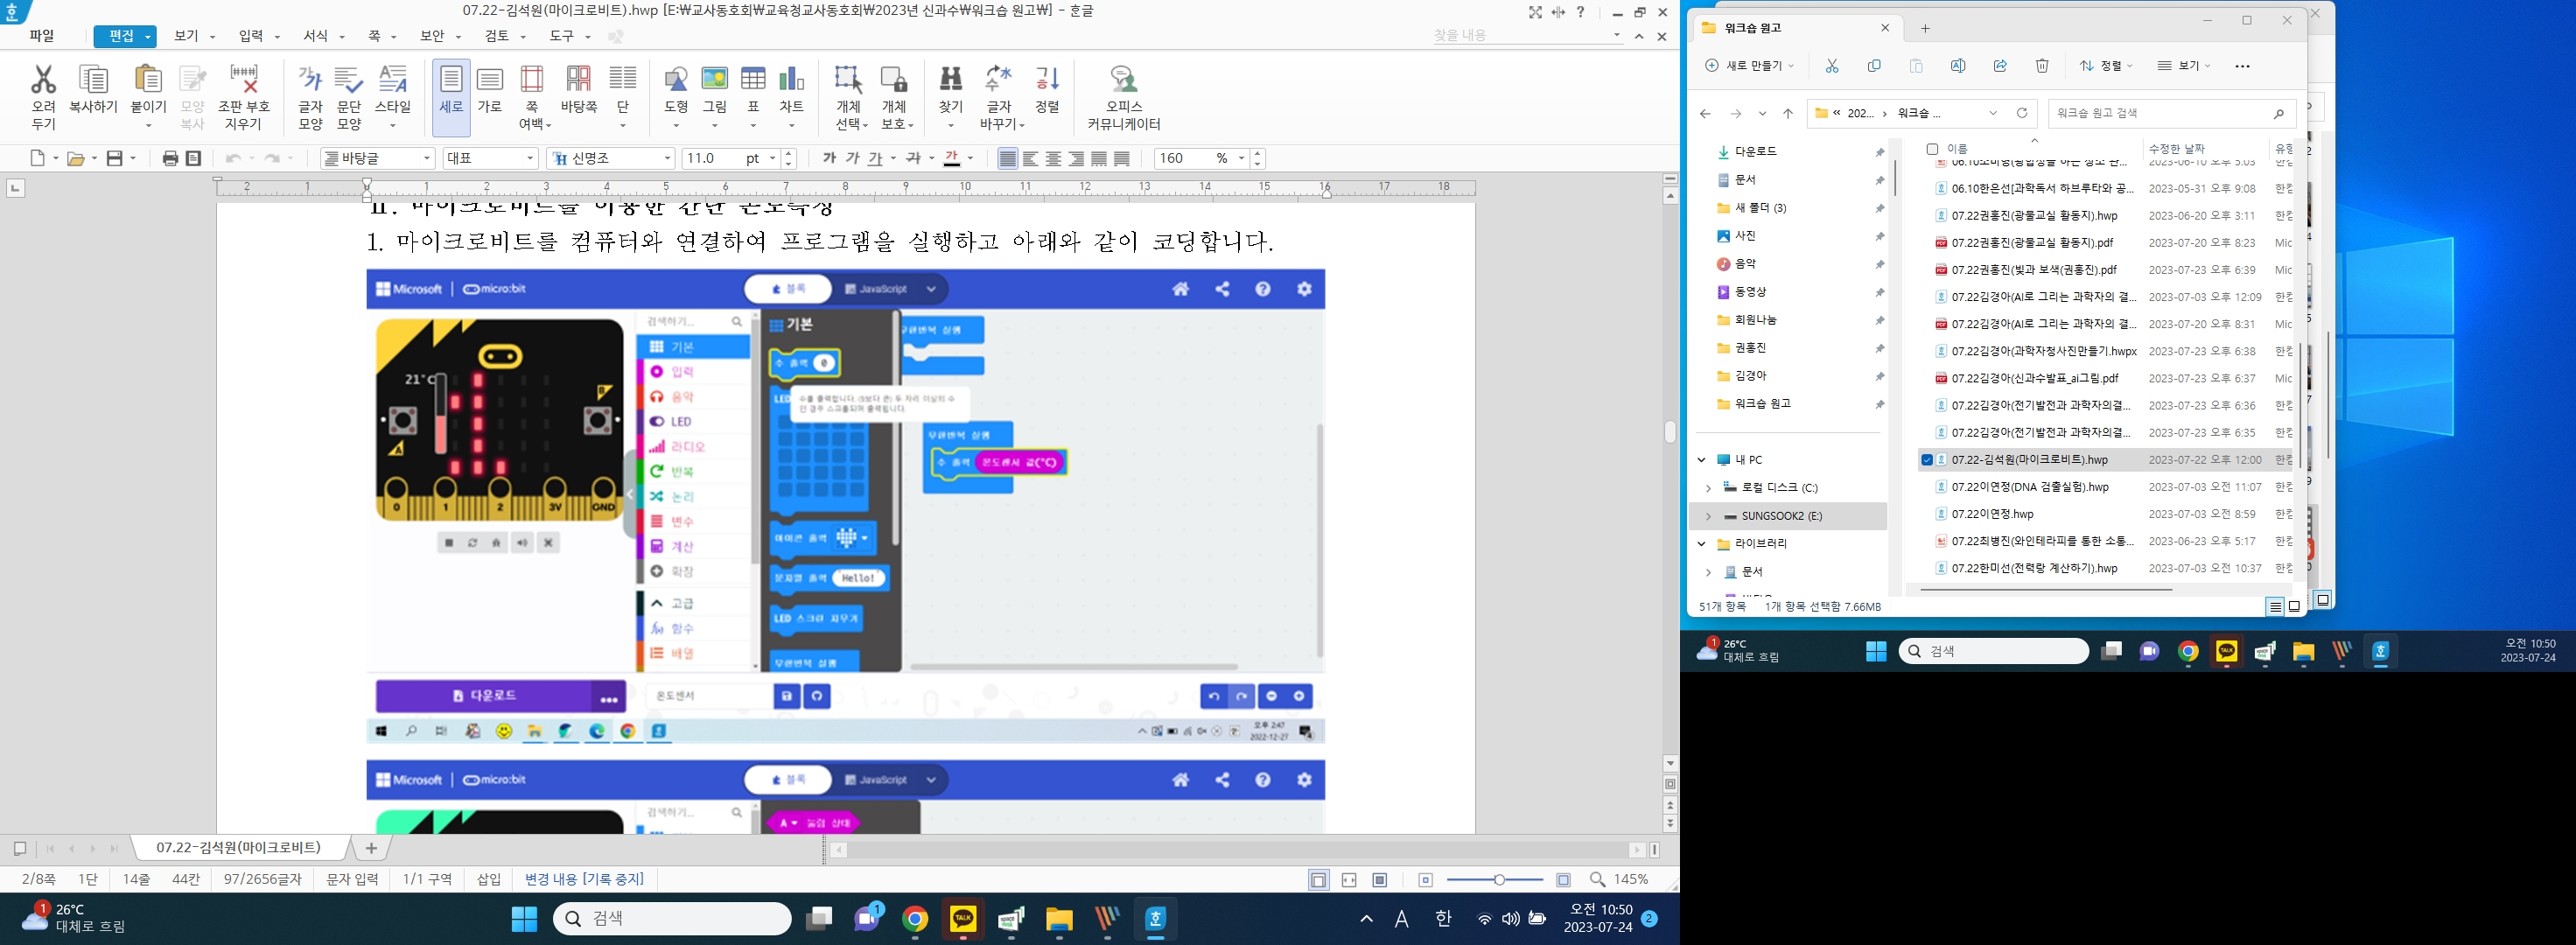Click the zoom slider at 145%
2576x945 pixels.
(1498, 880)
